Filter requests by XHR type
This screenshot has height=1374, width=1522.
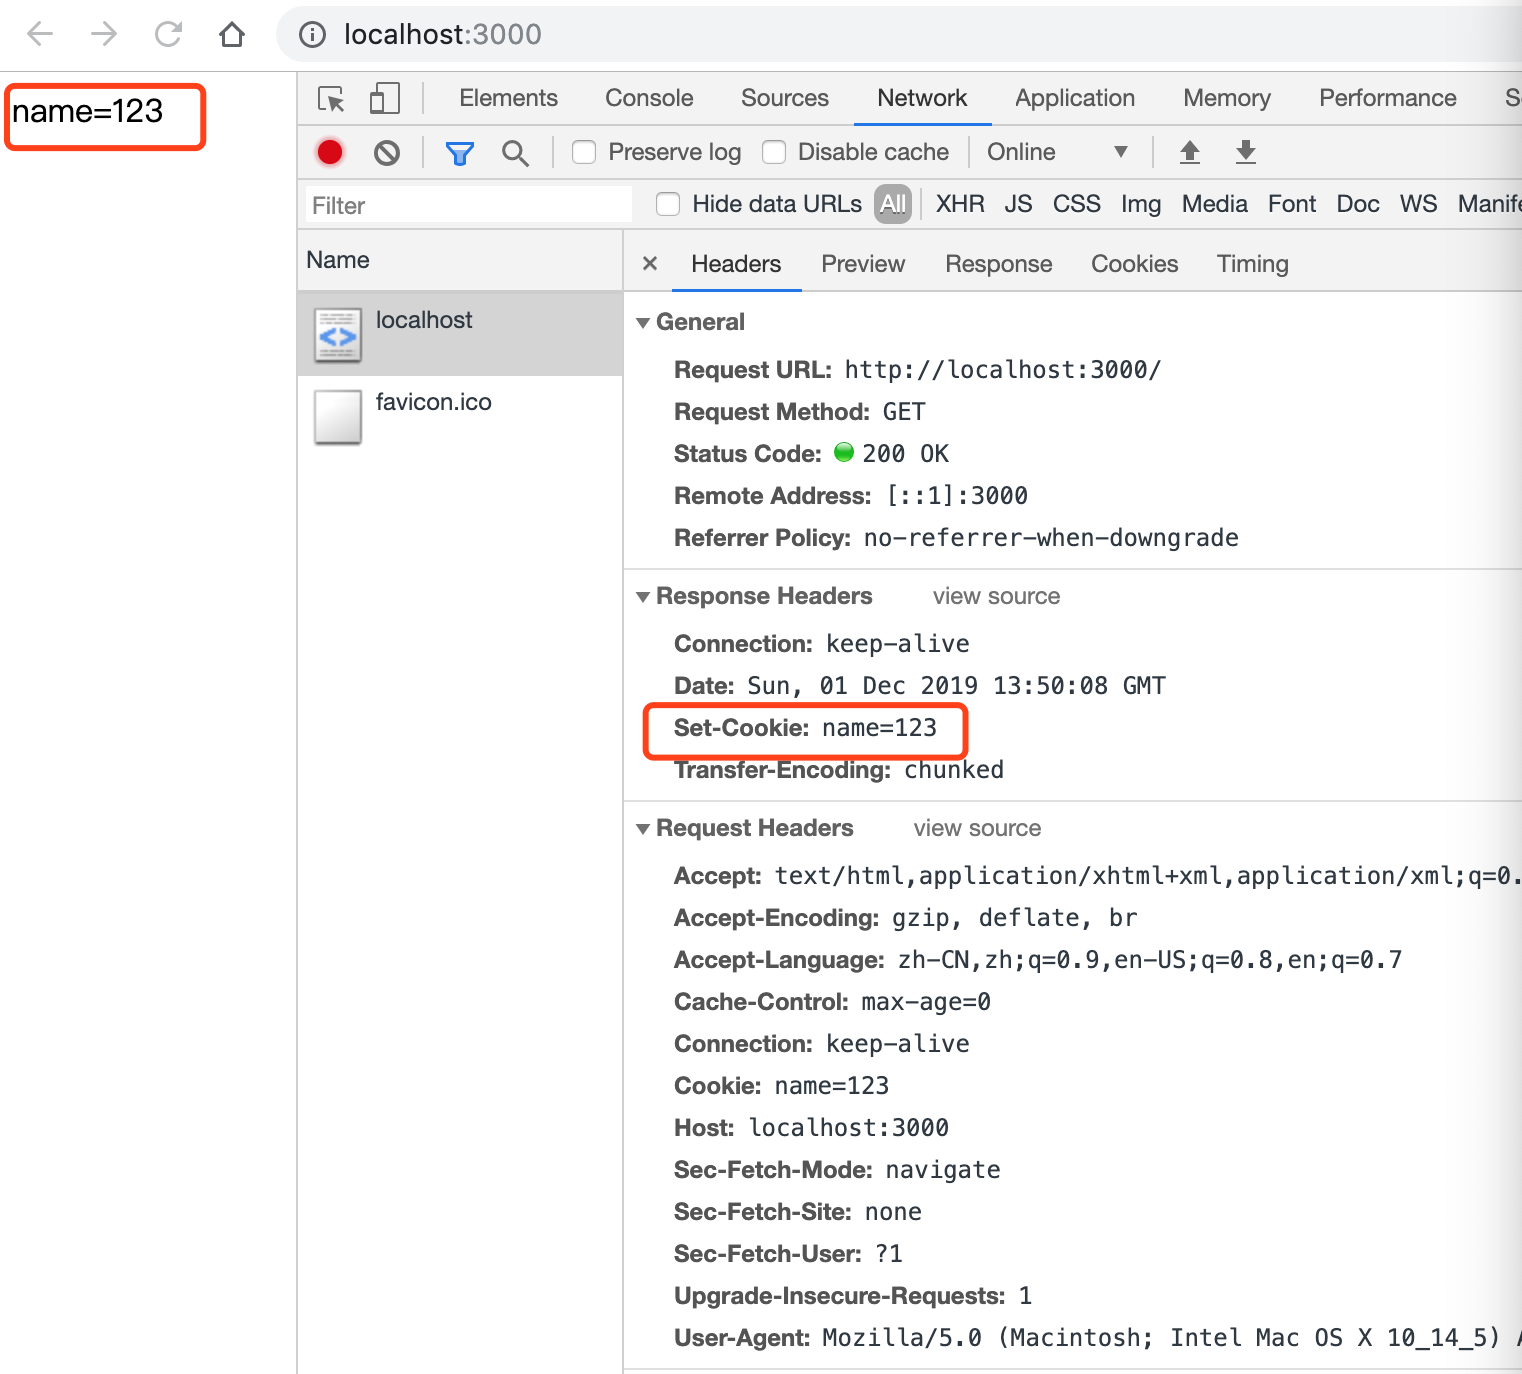960,204
